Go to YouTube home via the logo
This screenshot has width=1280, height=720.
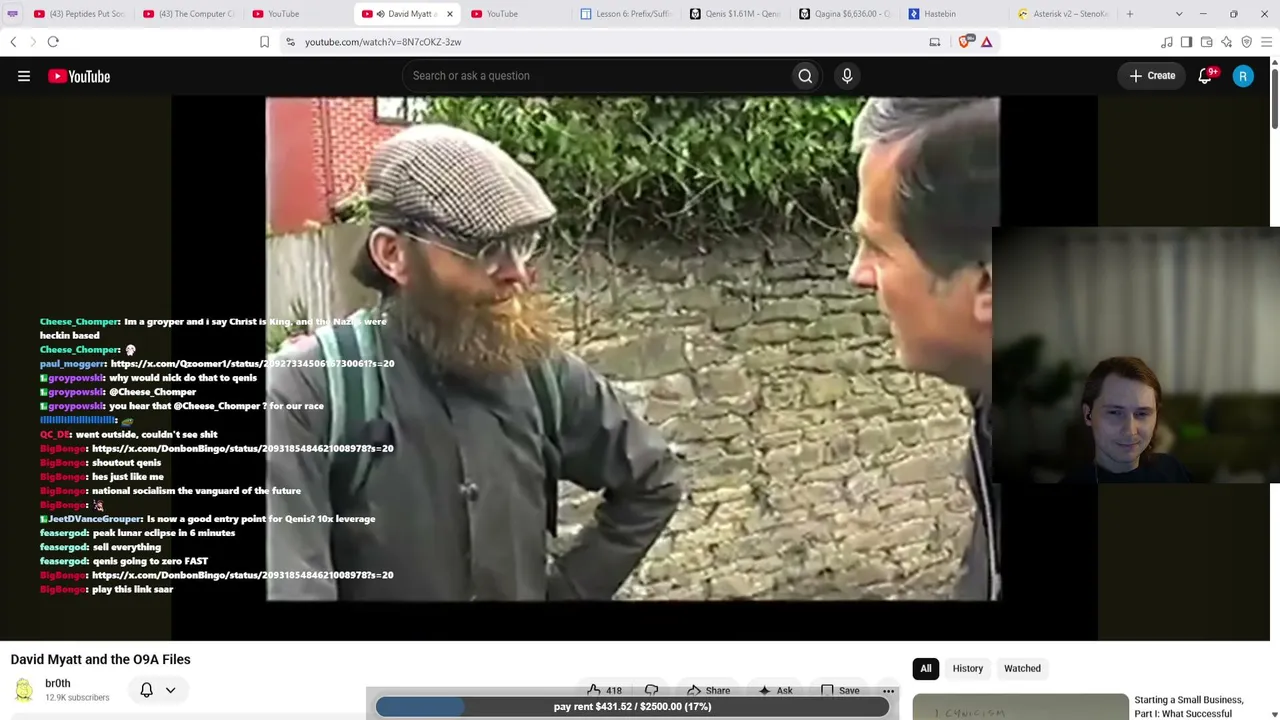[x=79, y=76]
